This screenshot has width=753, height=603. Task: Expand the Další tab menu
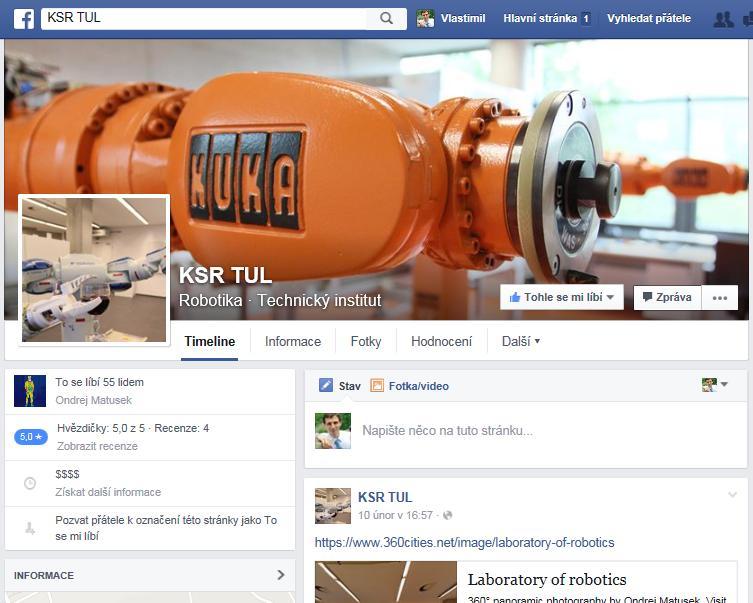521,341
